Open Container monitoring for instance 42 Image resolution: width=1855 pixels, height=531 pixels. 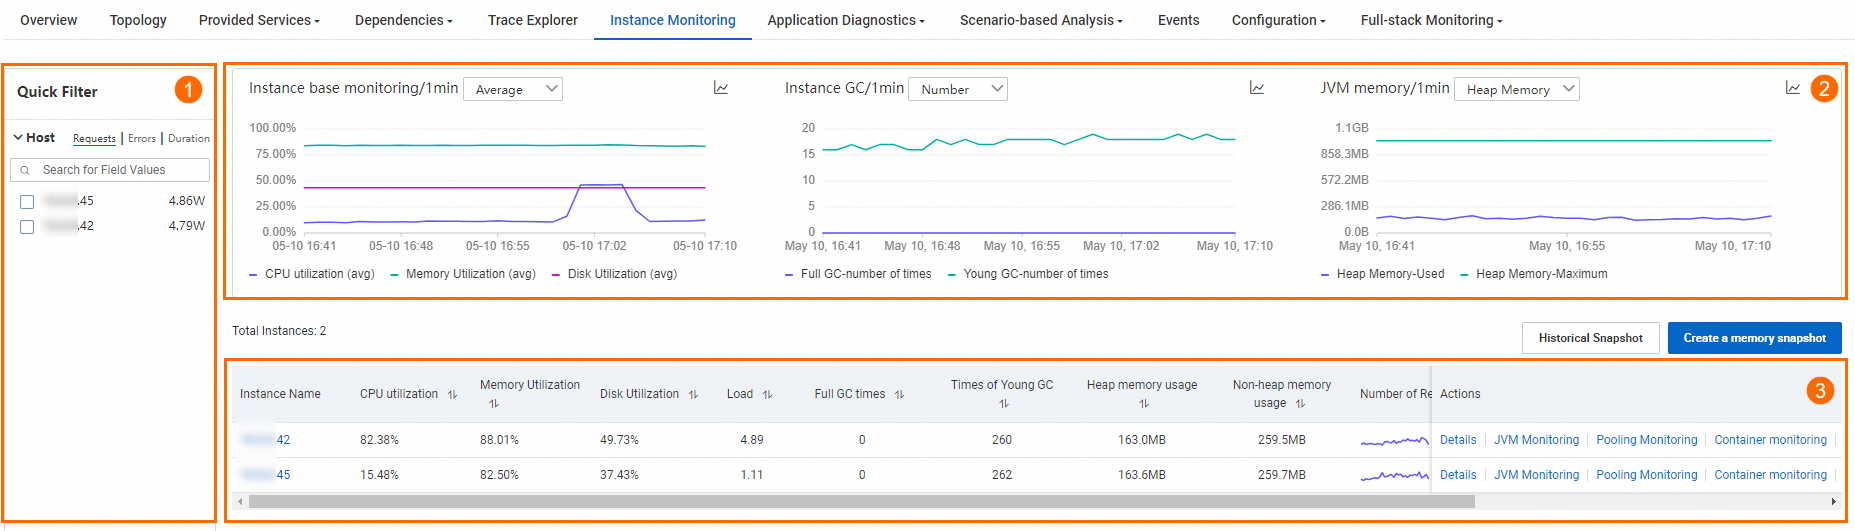coord(1770,440)
